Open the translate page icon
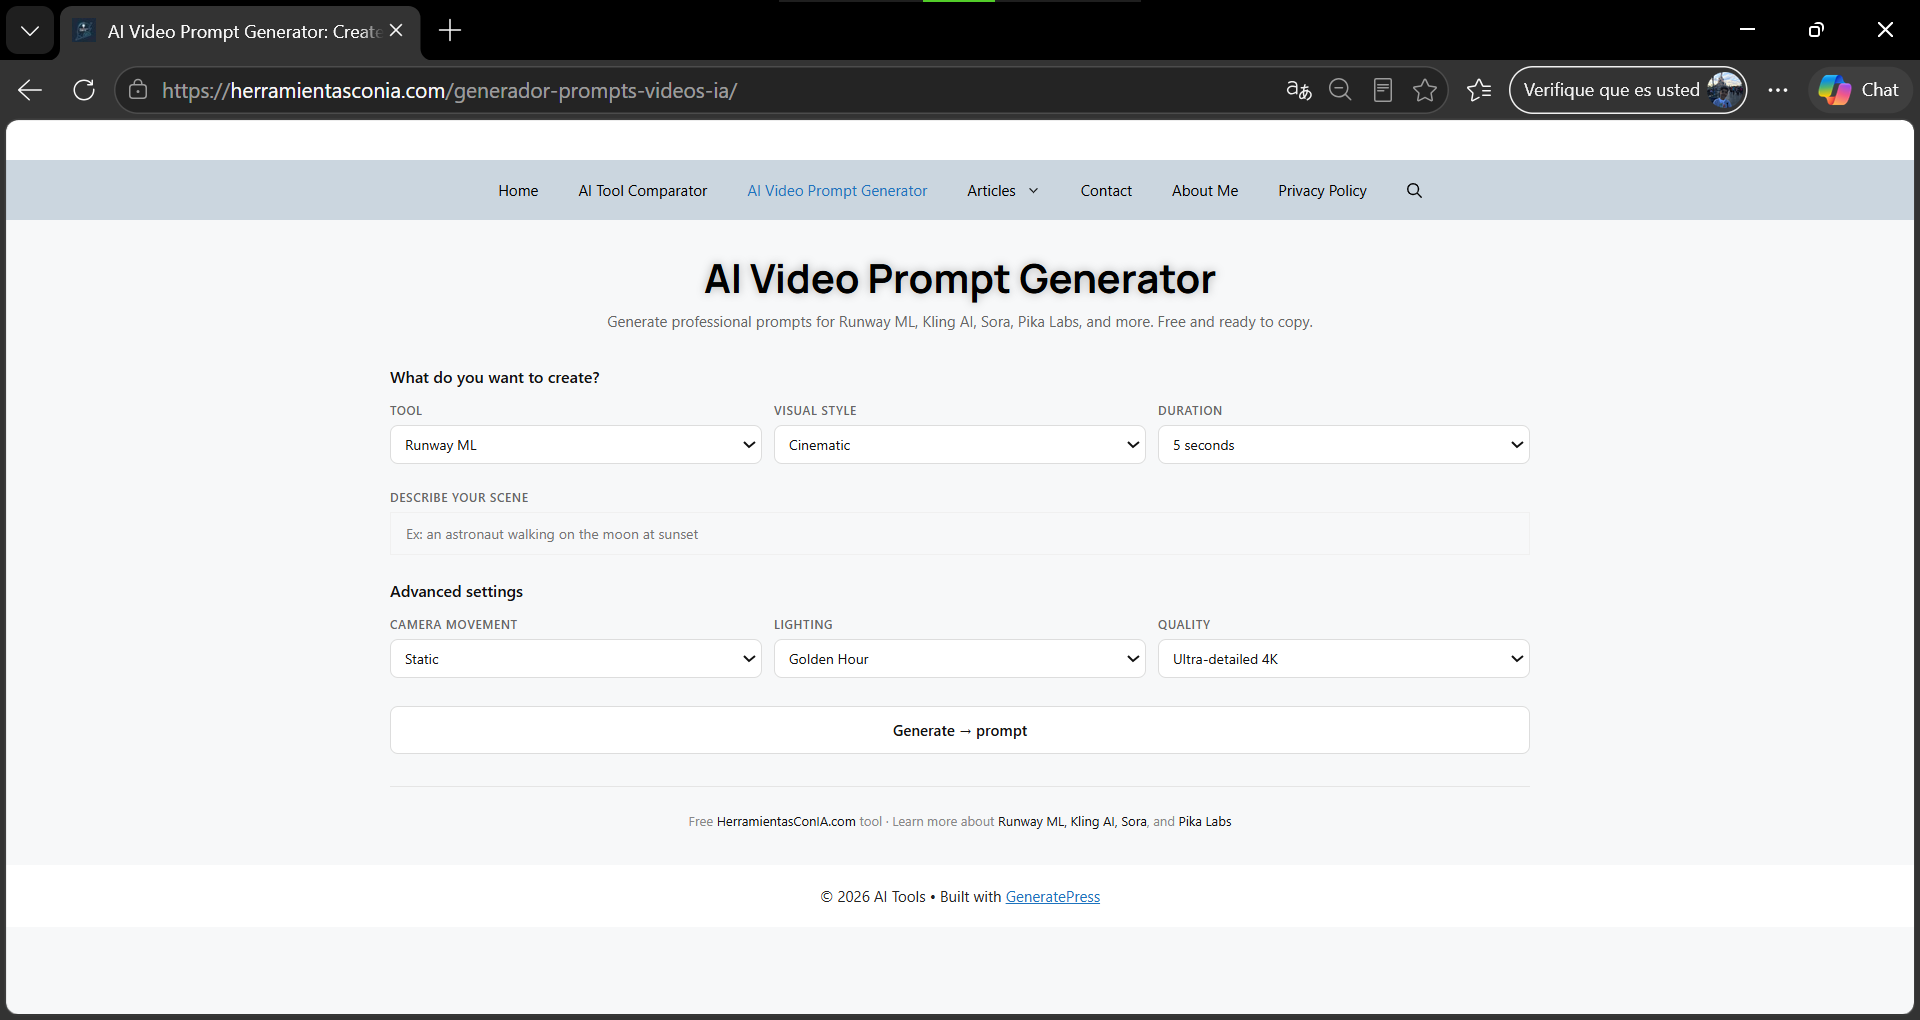 point(1298,90)
